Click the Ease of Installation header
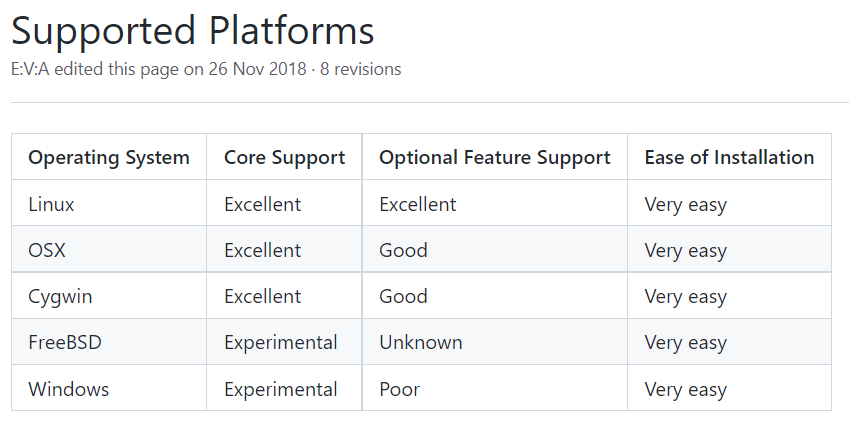This screenshot has height=427, width=849. coord(729,157)
